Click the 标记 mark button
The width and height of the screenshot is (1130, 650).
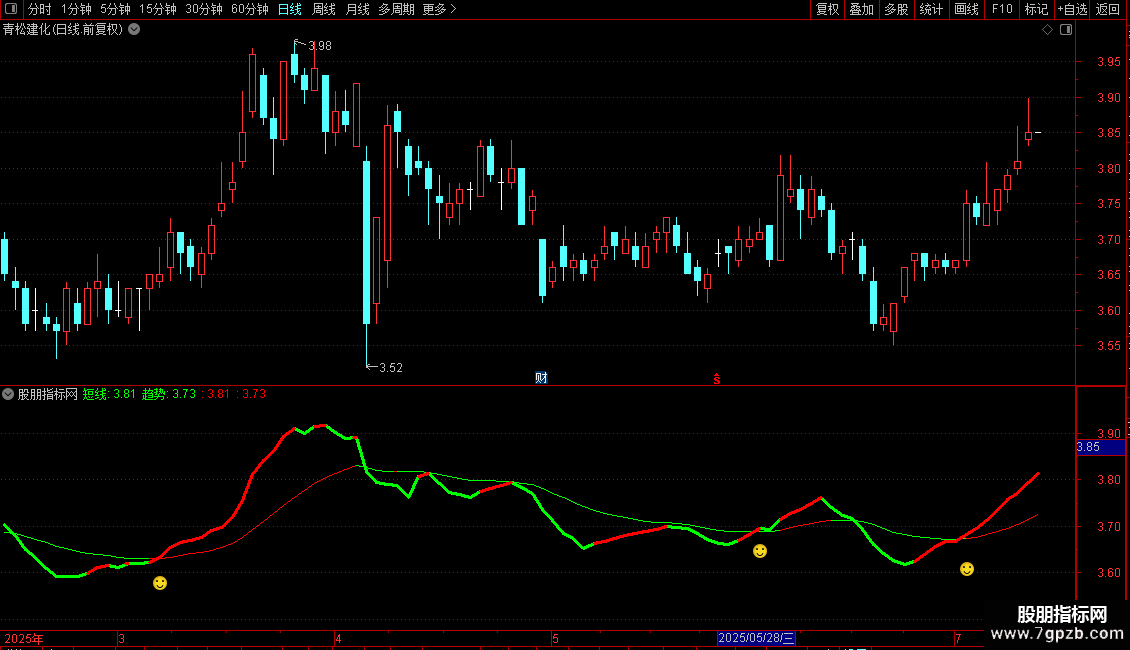tap(1036, 9)
